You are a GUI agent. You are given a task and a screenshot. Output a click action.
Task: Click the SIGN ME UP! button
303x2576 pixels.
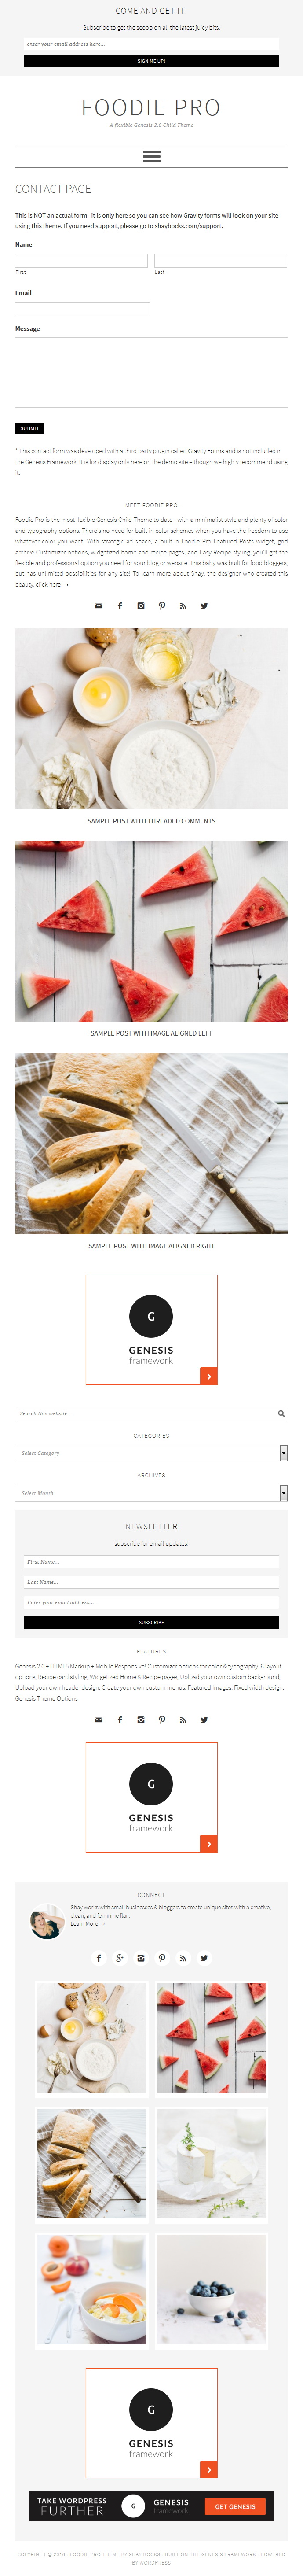pyautogui.click(x=151, y=61)
